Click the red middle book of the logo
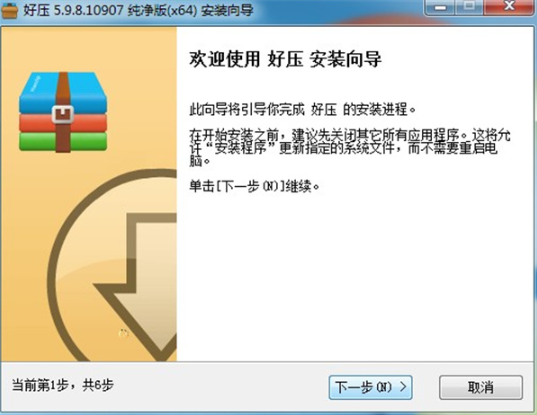 point(63,123)
